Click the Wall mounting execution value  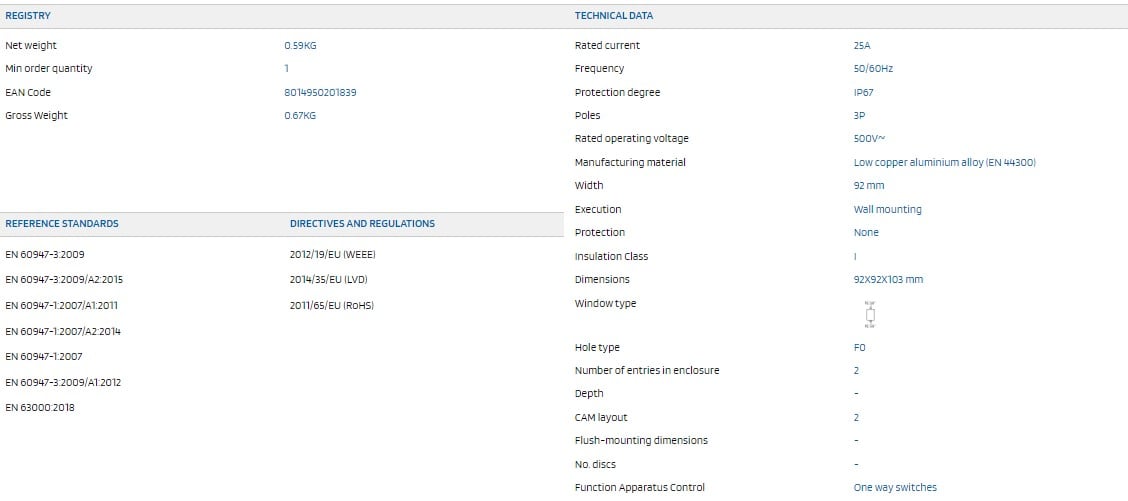887,209
